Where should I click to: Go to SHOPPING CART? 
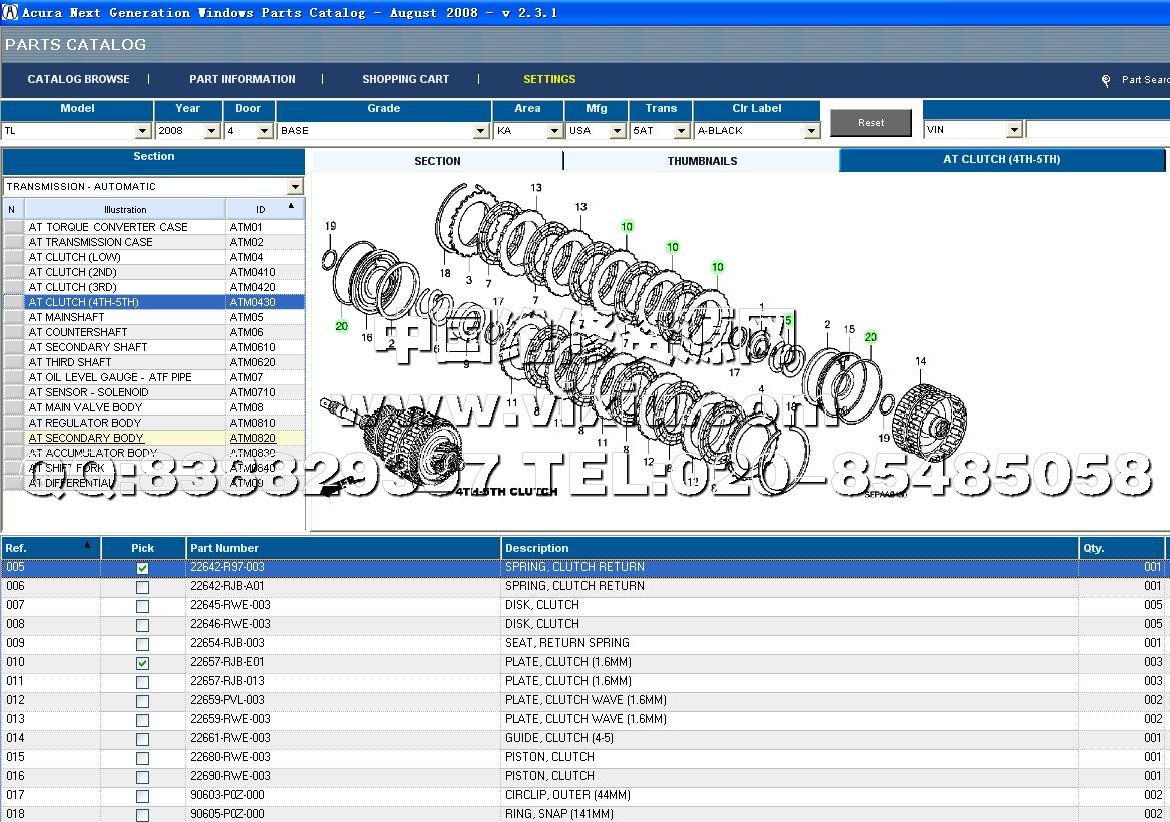pyautogui.click(x=405, y=79)
